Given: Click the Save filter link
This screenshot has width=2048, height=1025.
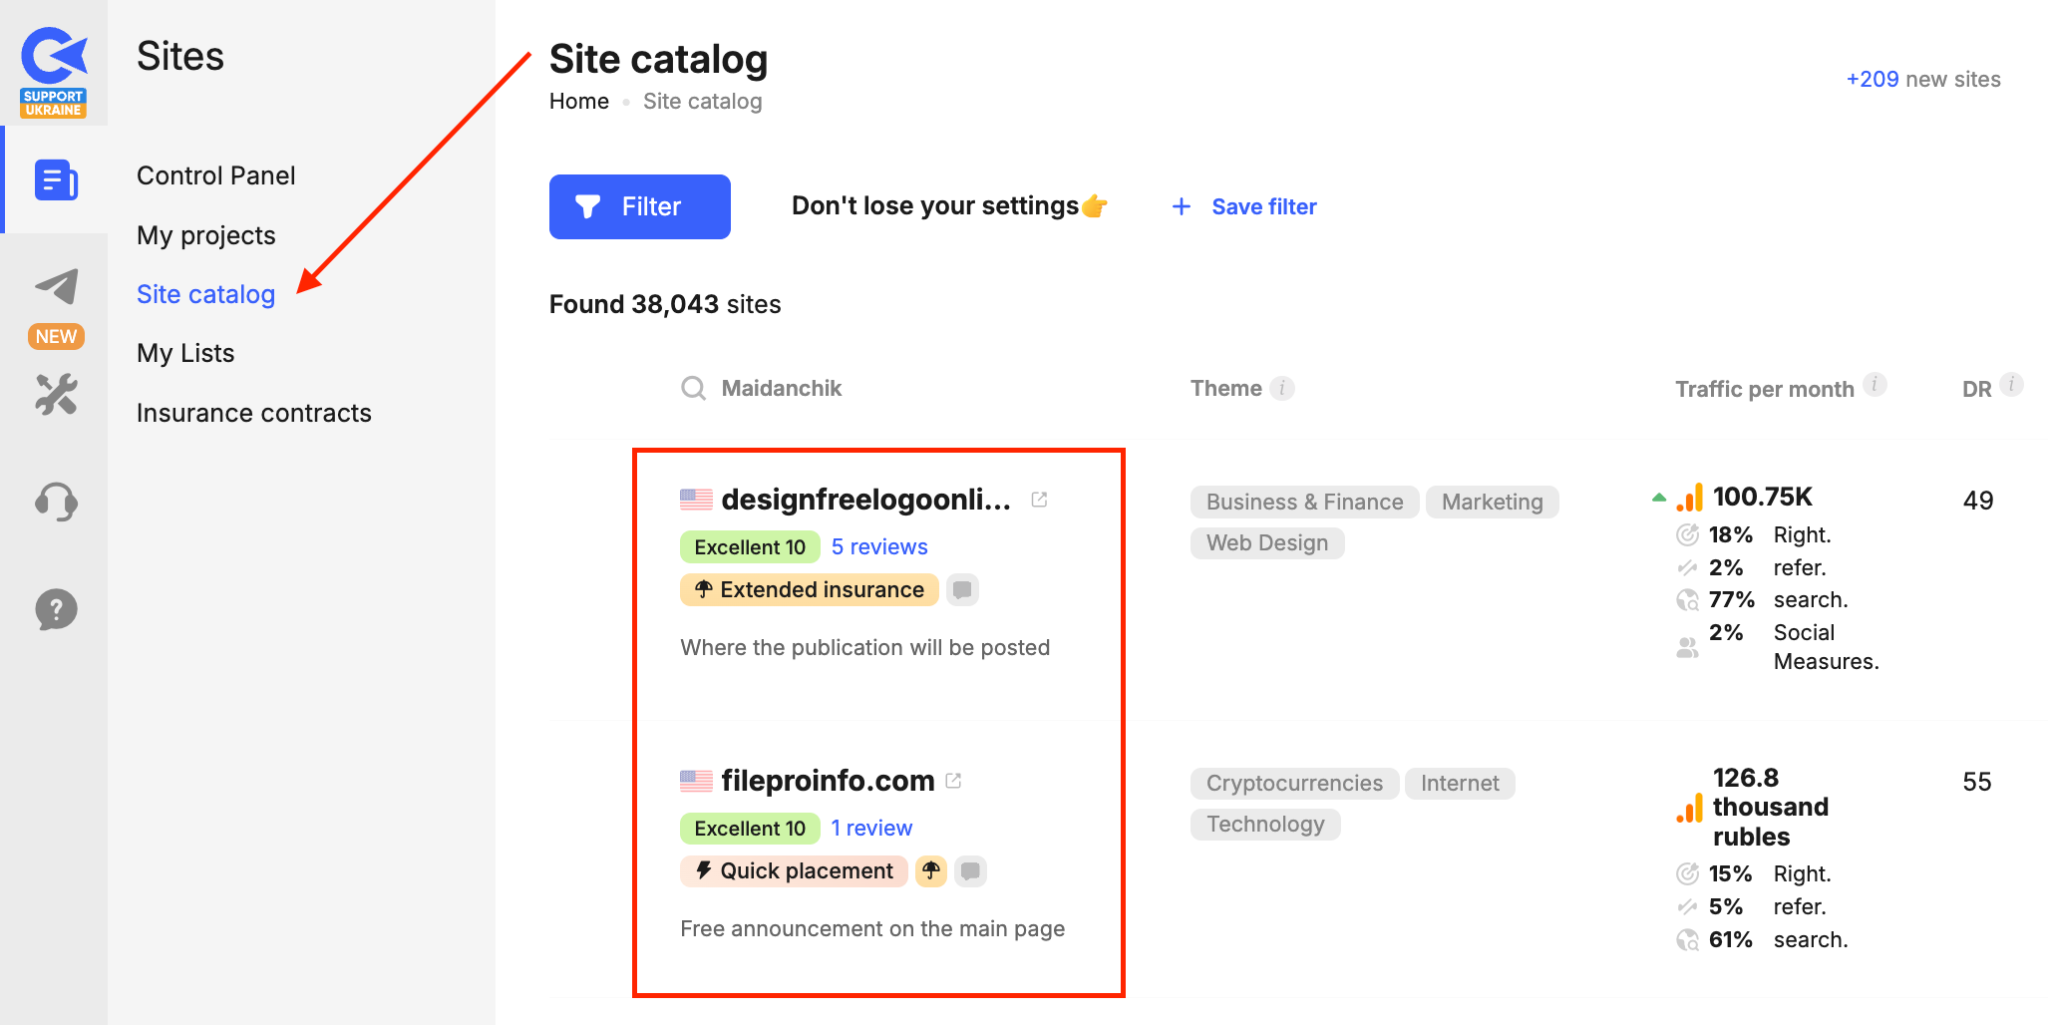Looking at the screenshot, I should pos(1244,207).
